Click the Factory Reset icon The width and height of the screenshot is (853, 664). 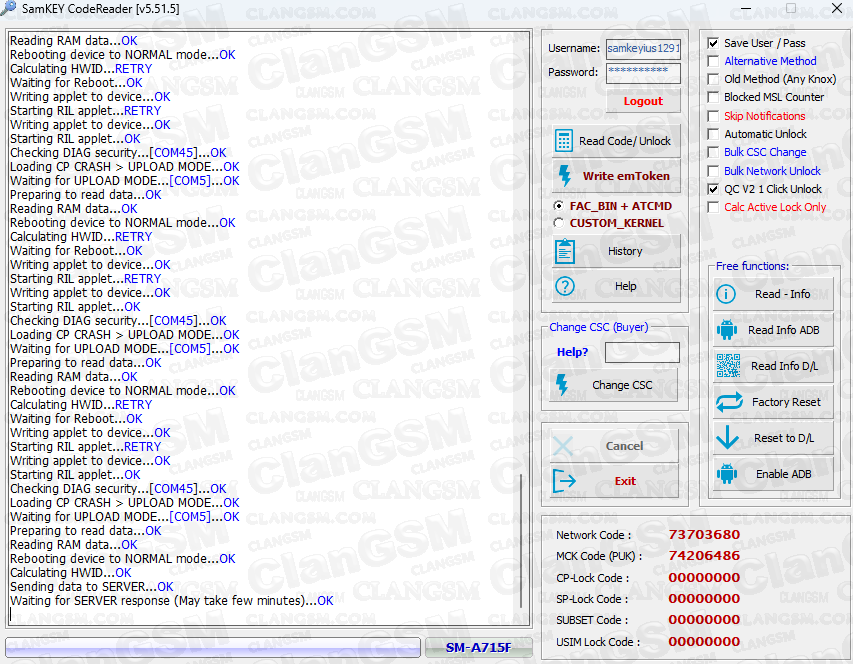coord(726,402)
